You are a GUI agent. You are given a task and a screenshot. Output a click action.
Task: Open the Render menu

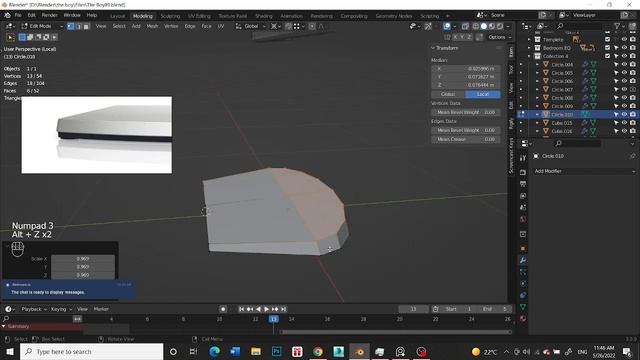coord(50,15)
